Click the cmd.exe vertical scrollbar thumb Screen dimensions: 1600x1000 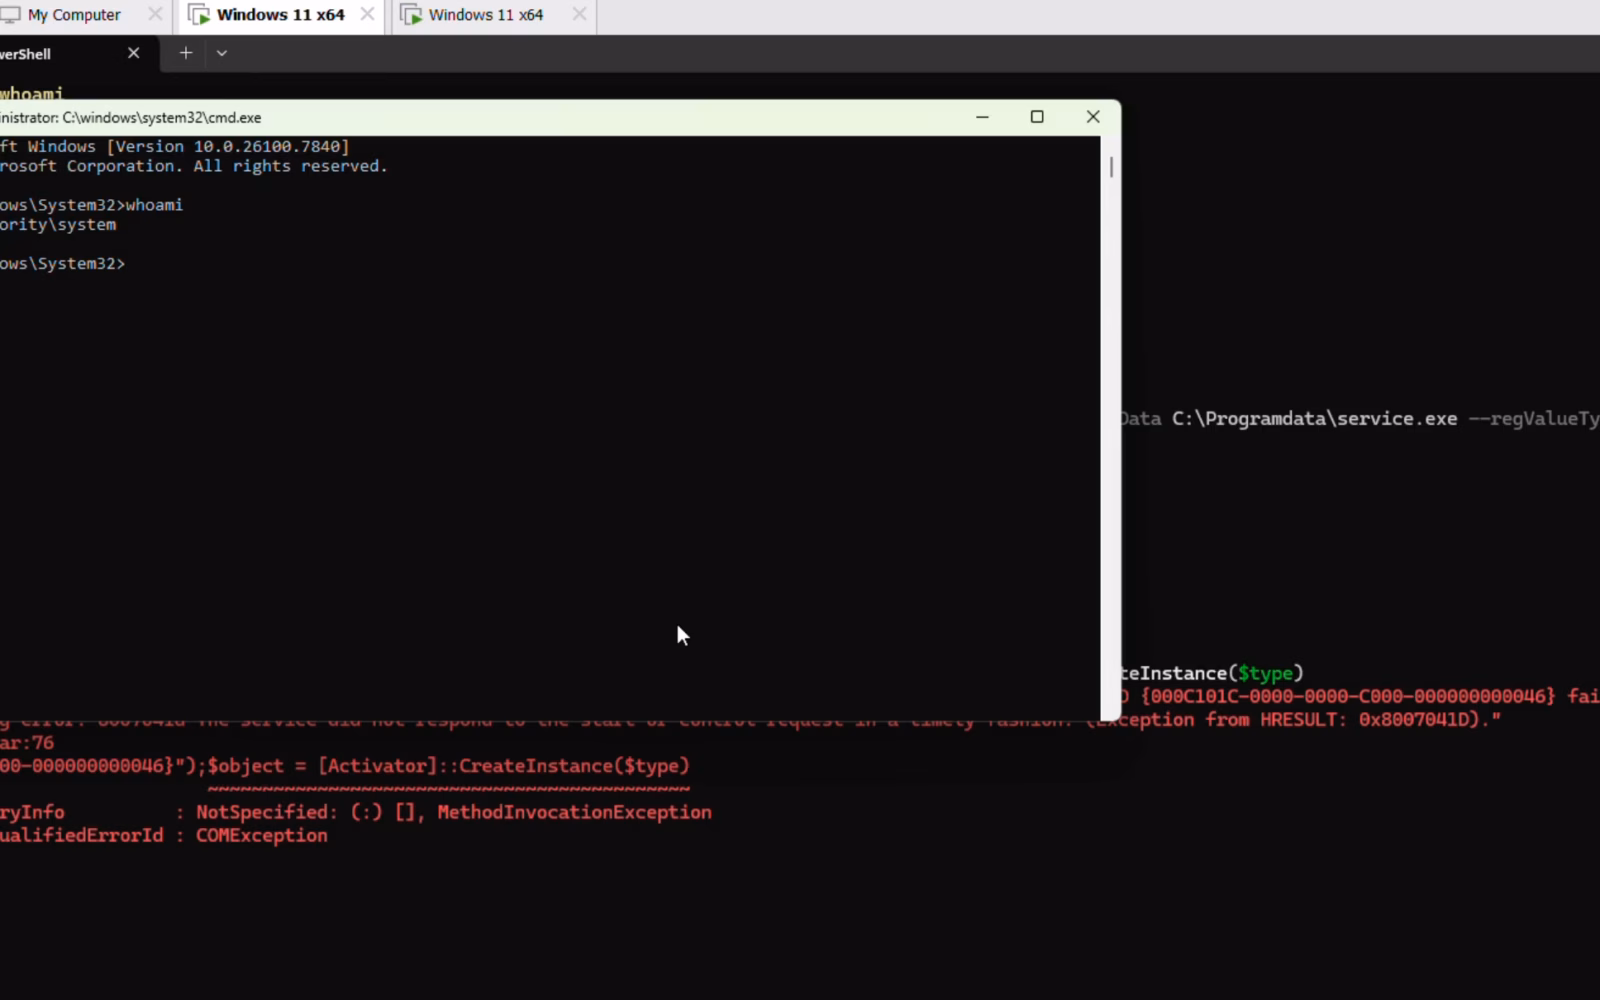coord(1111,167)
